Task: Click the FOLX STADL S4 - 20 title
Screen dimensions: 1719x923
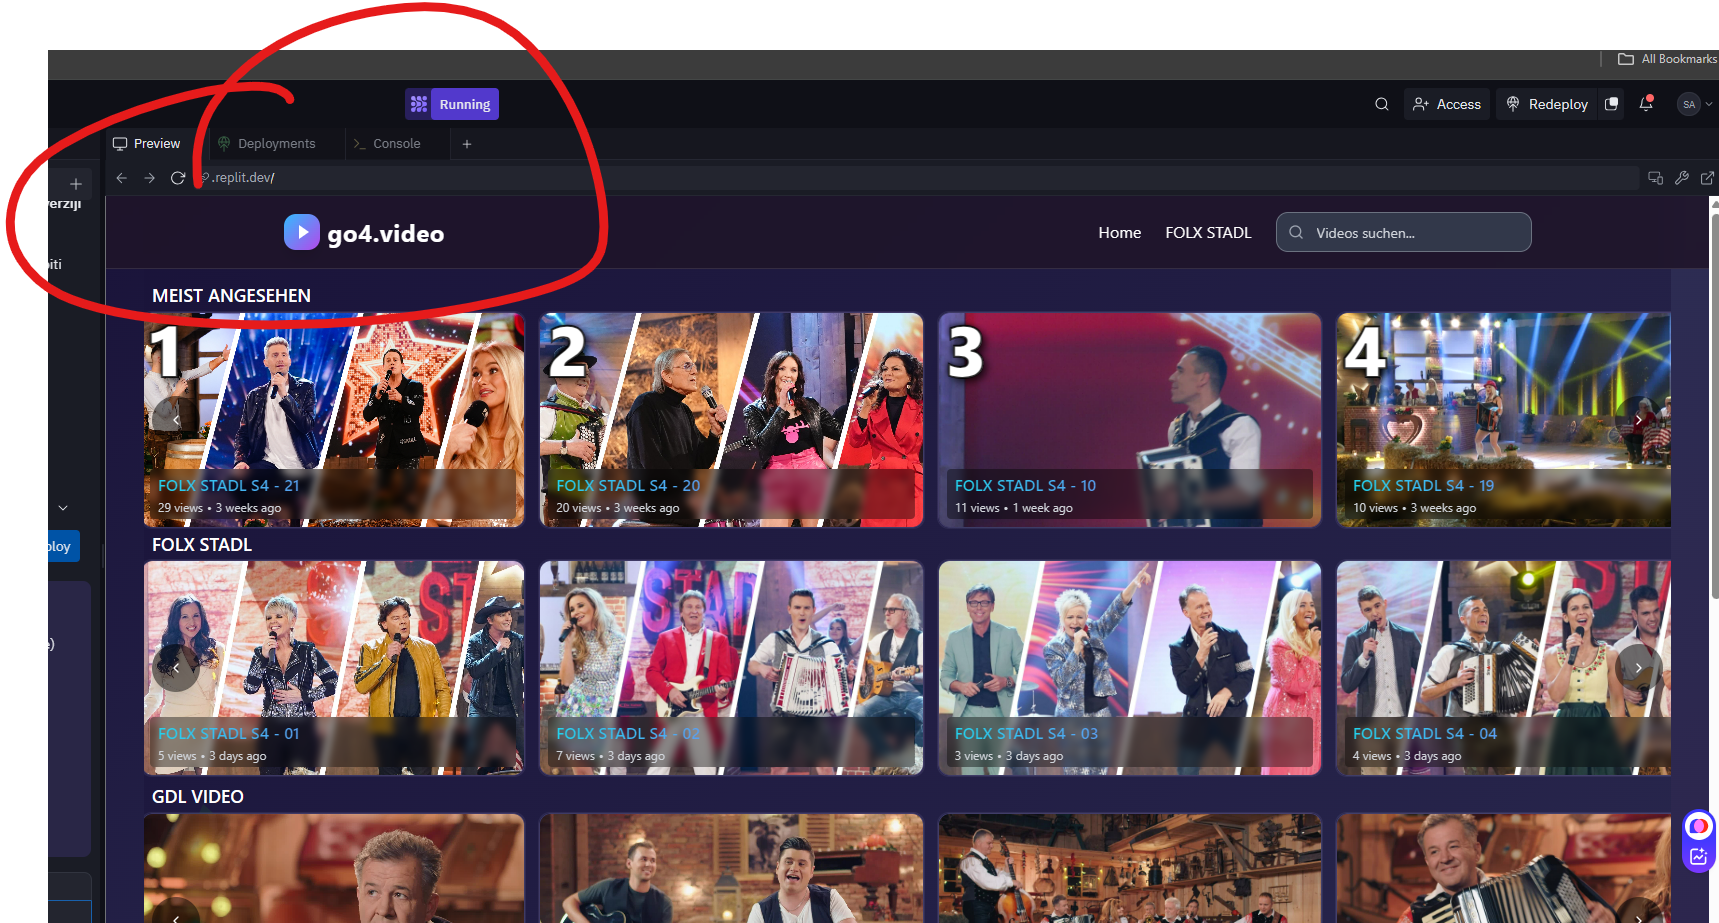Action: [x=628, y=486]
